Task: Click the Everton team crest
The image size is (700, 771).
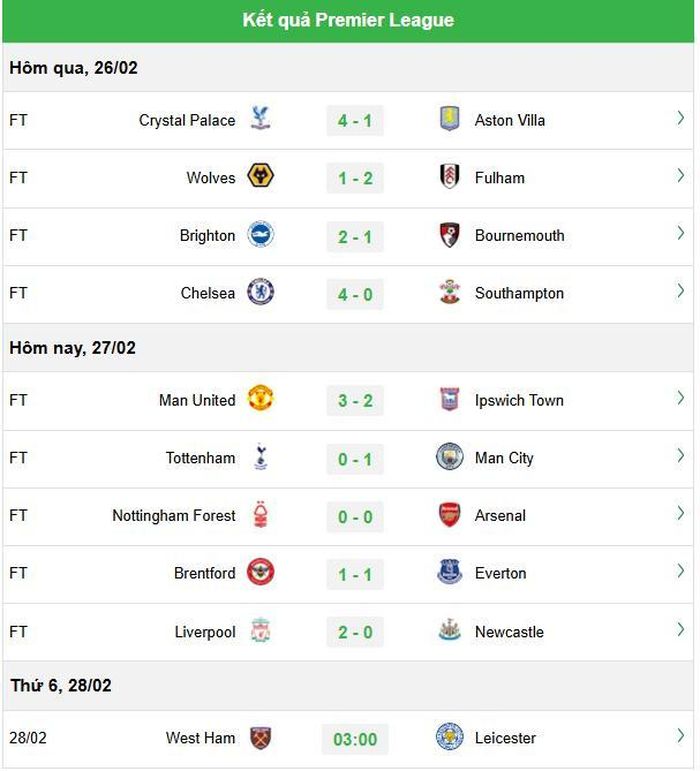Action: point(449,572)
